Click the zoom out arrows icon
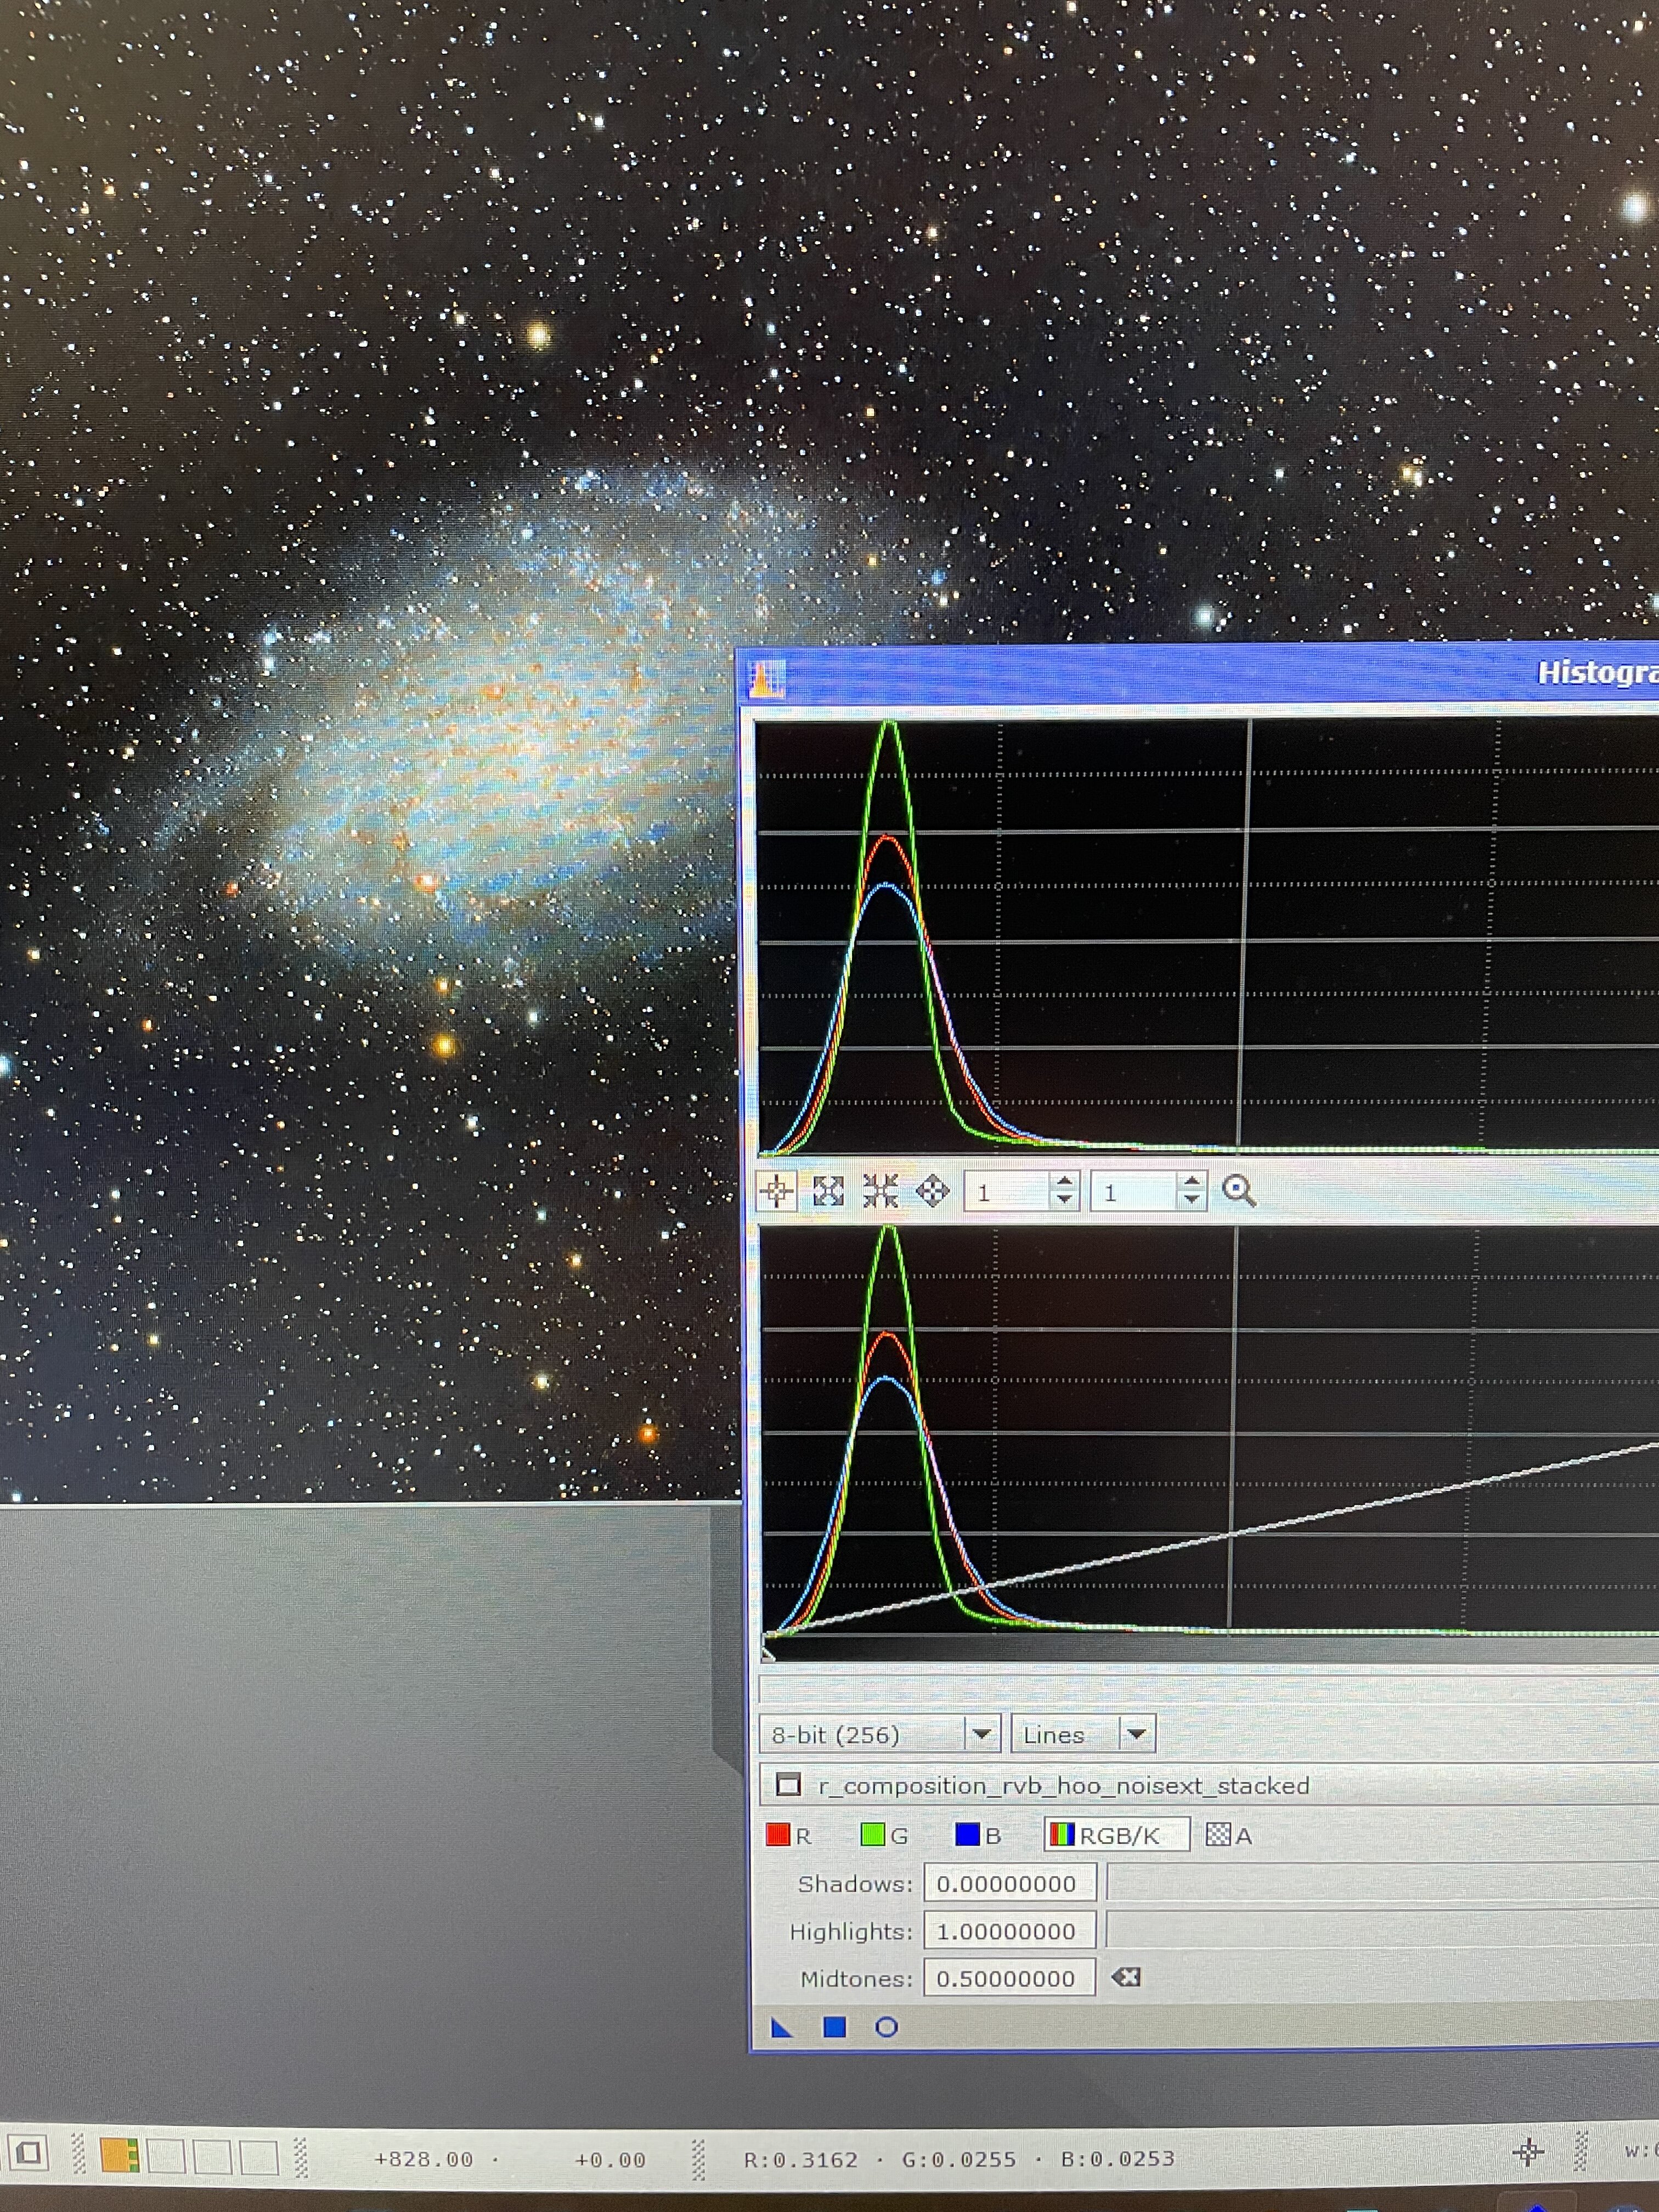 pos(880,1191)
